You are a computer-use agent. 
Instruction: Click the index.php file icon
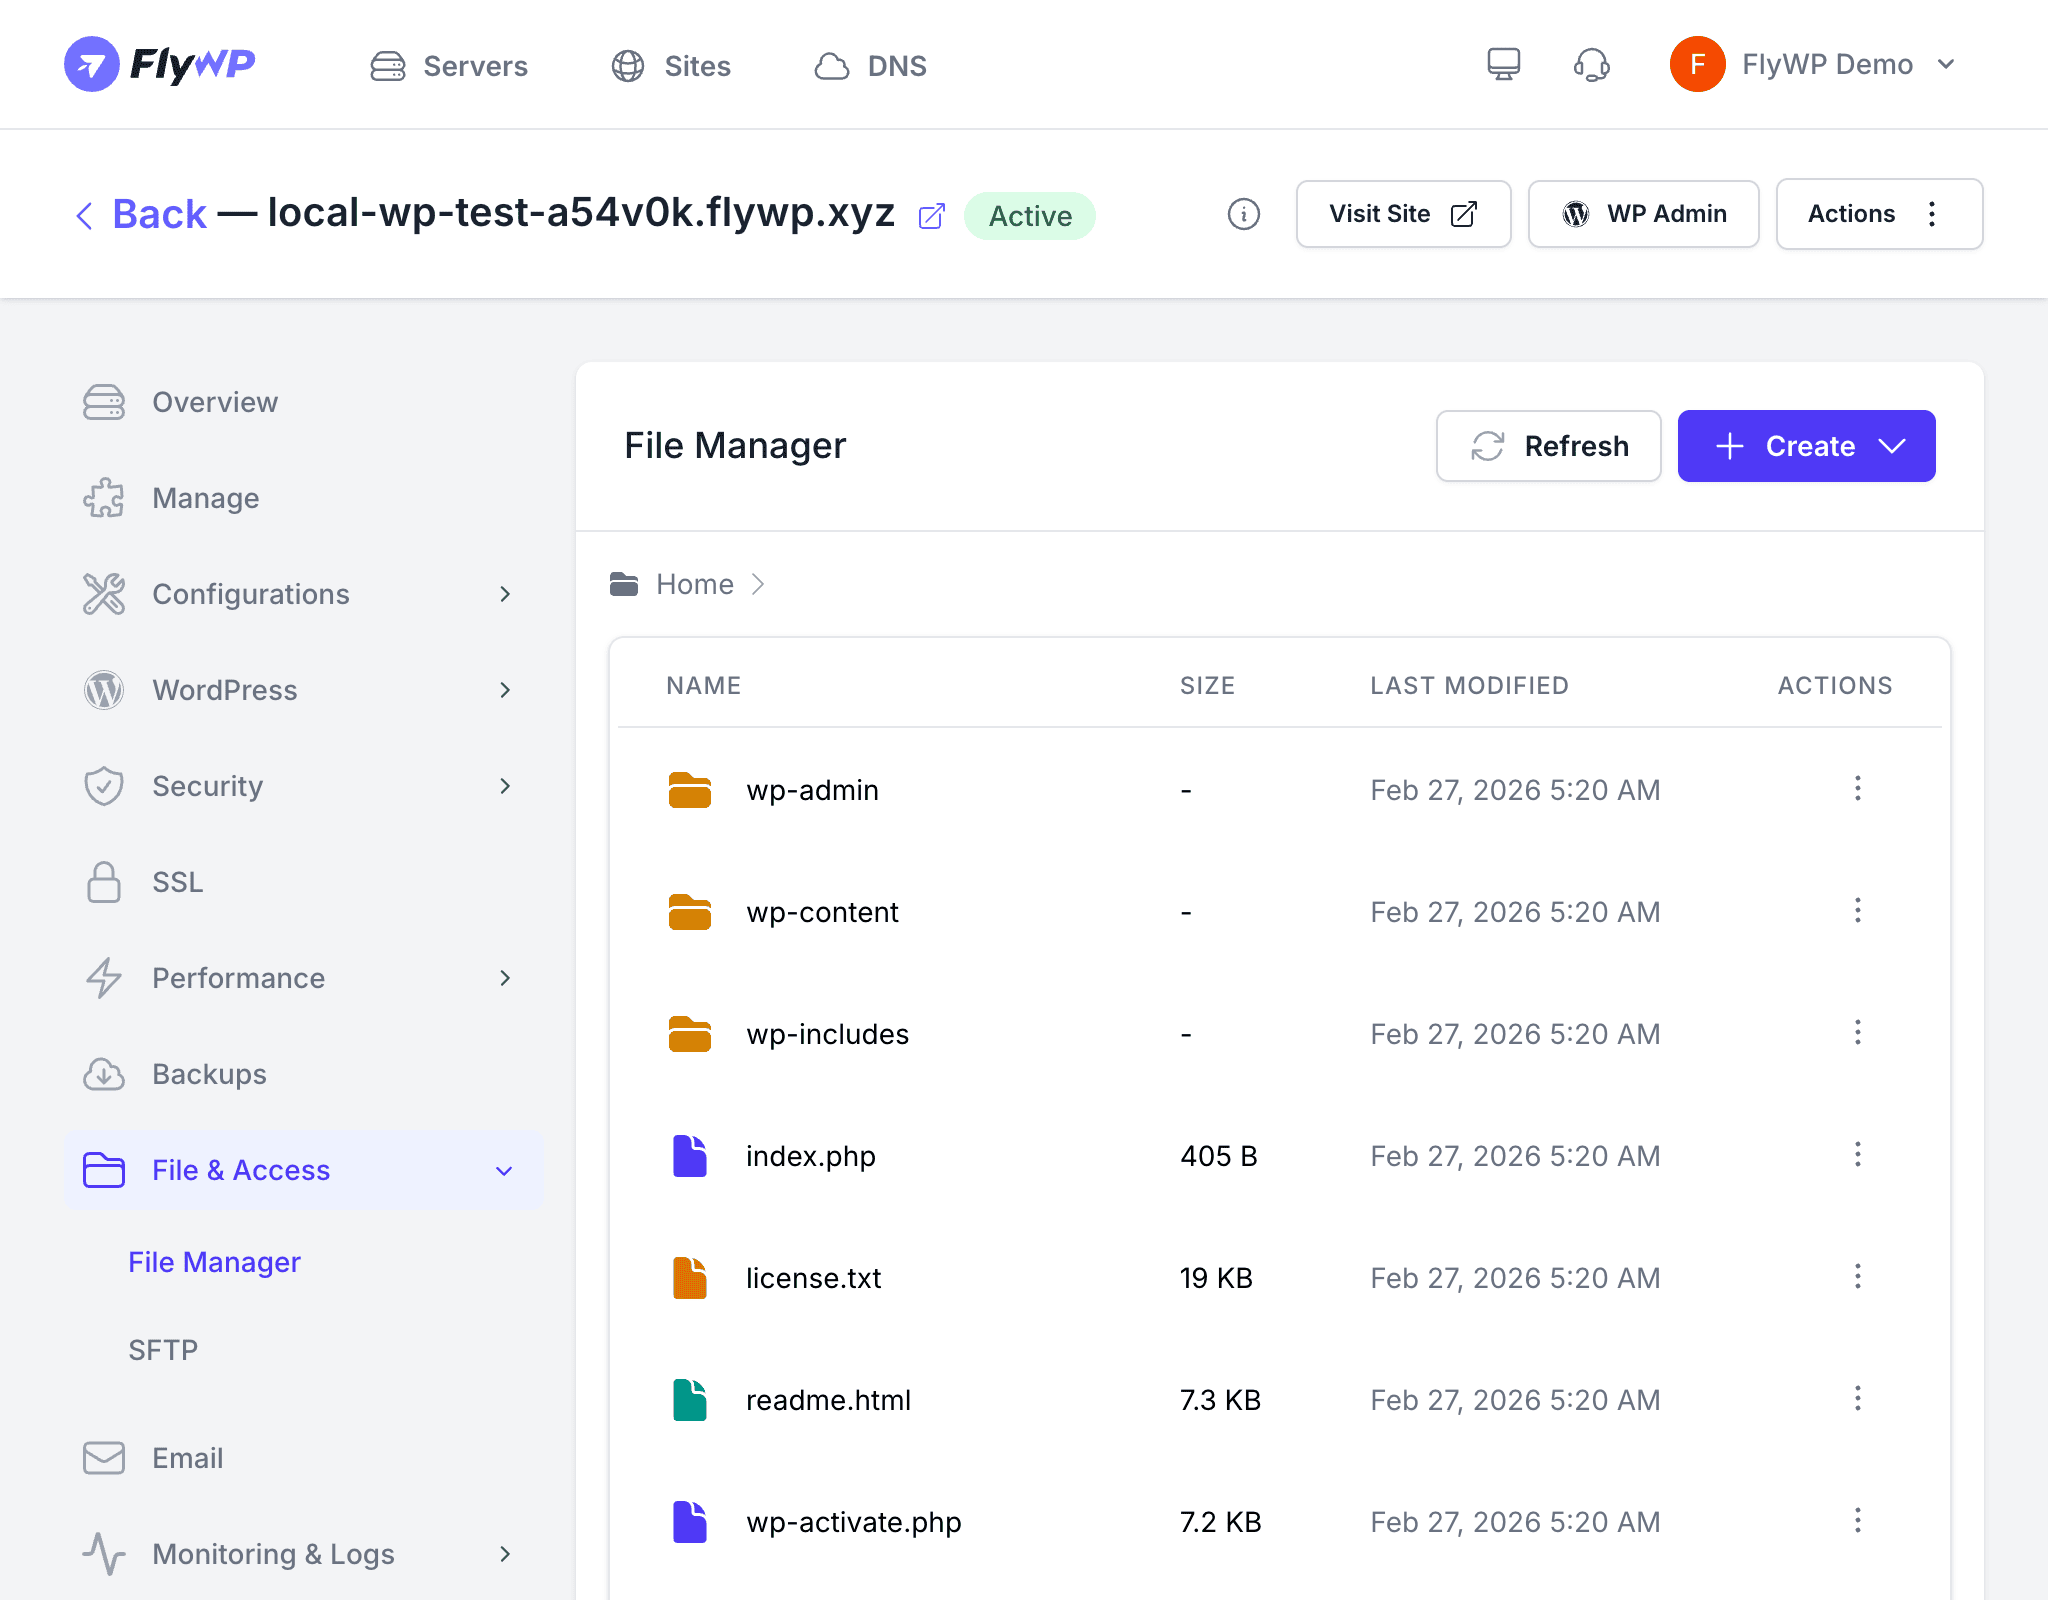[x=689, y=1156]
